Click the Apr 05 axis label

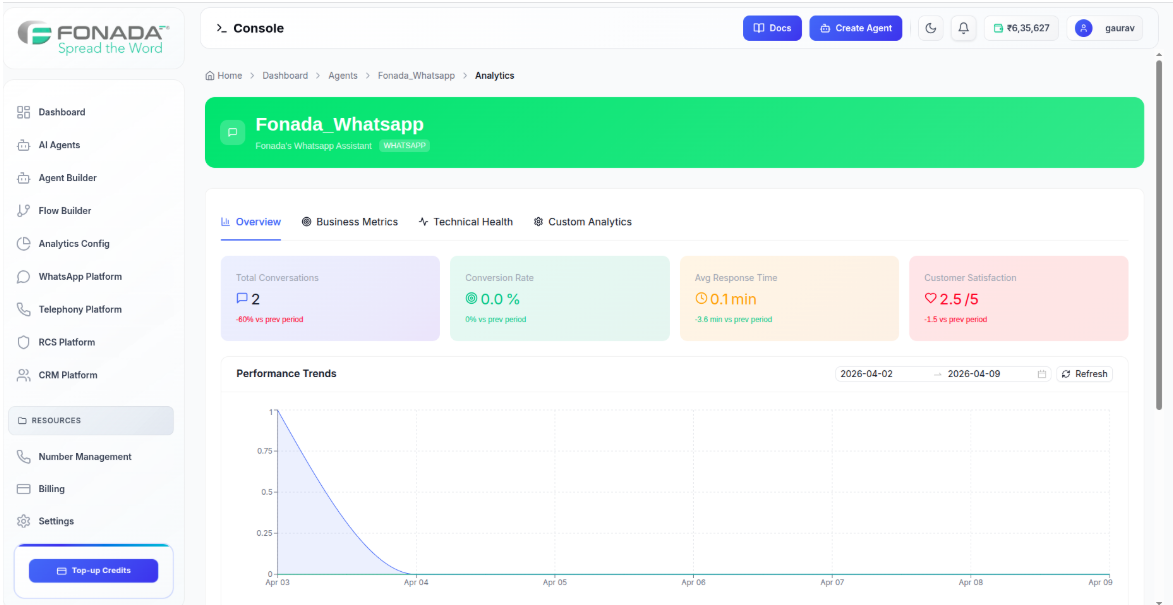[555, 582]
